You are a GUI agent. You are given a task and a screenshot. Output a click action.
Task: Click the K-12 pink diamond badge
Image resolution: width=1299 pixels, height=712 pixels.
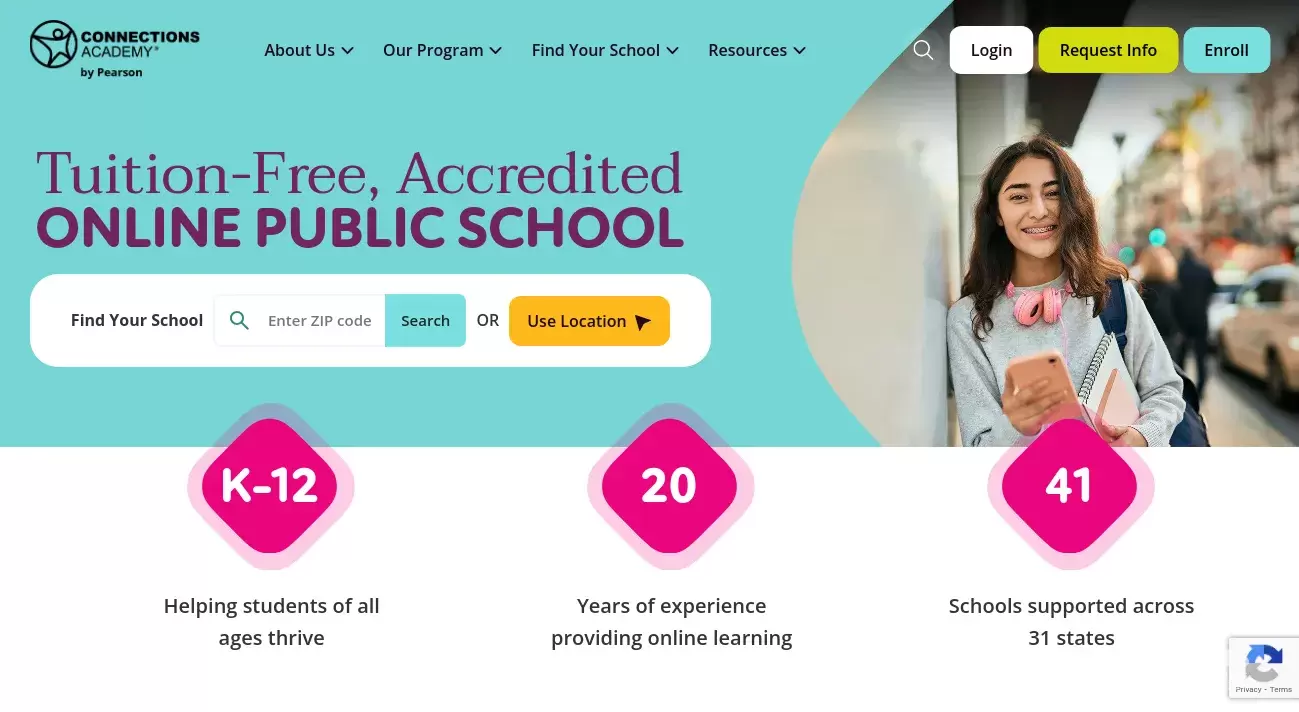coord(270,486)
